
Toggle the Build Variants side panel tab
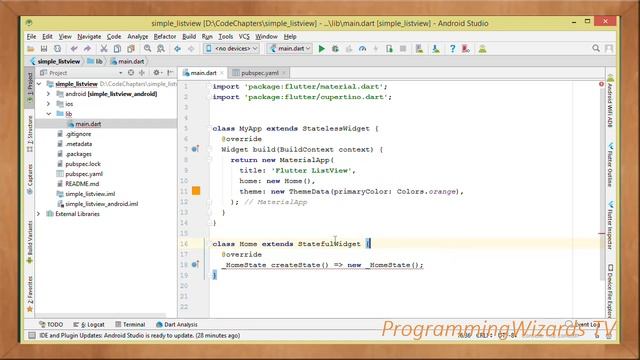click(30, 242)
